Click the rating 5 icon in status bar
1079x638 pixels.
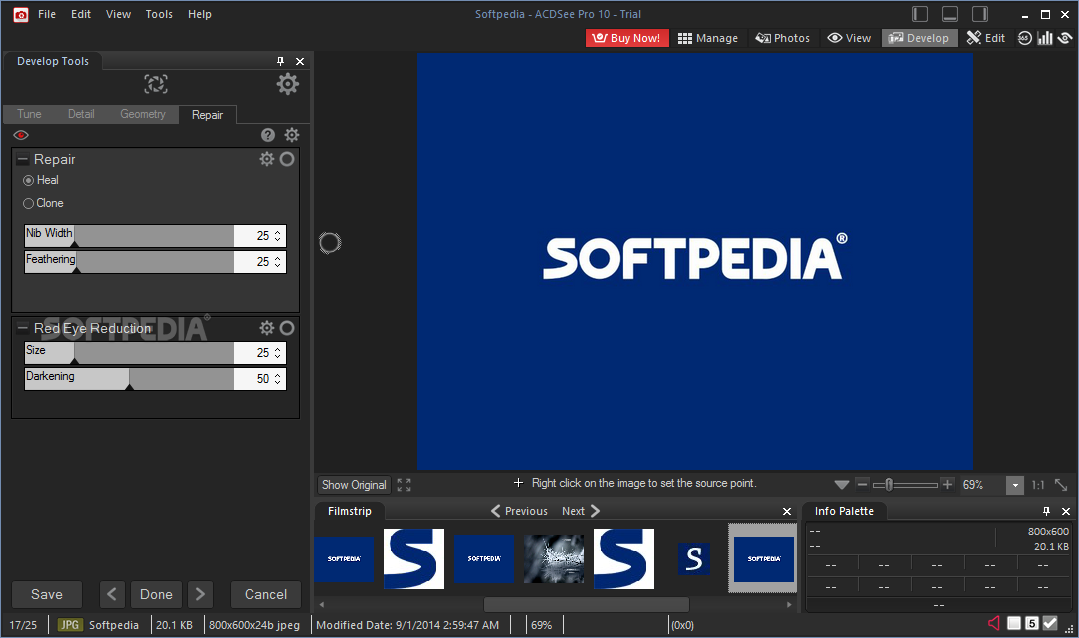[1032, 624]
